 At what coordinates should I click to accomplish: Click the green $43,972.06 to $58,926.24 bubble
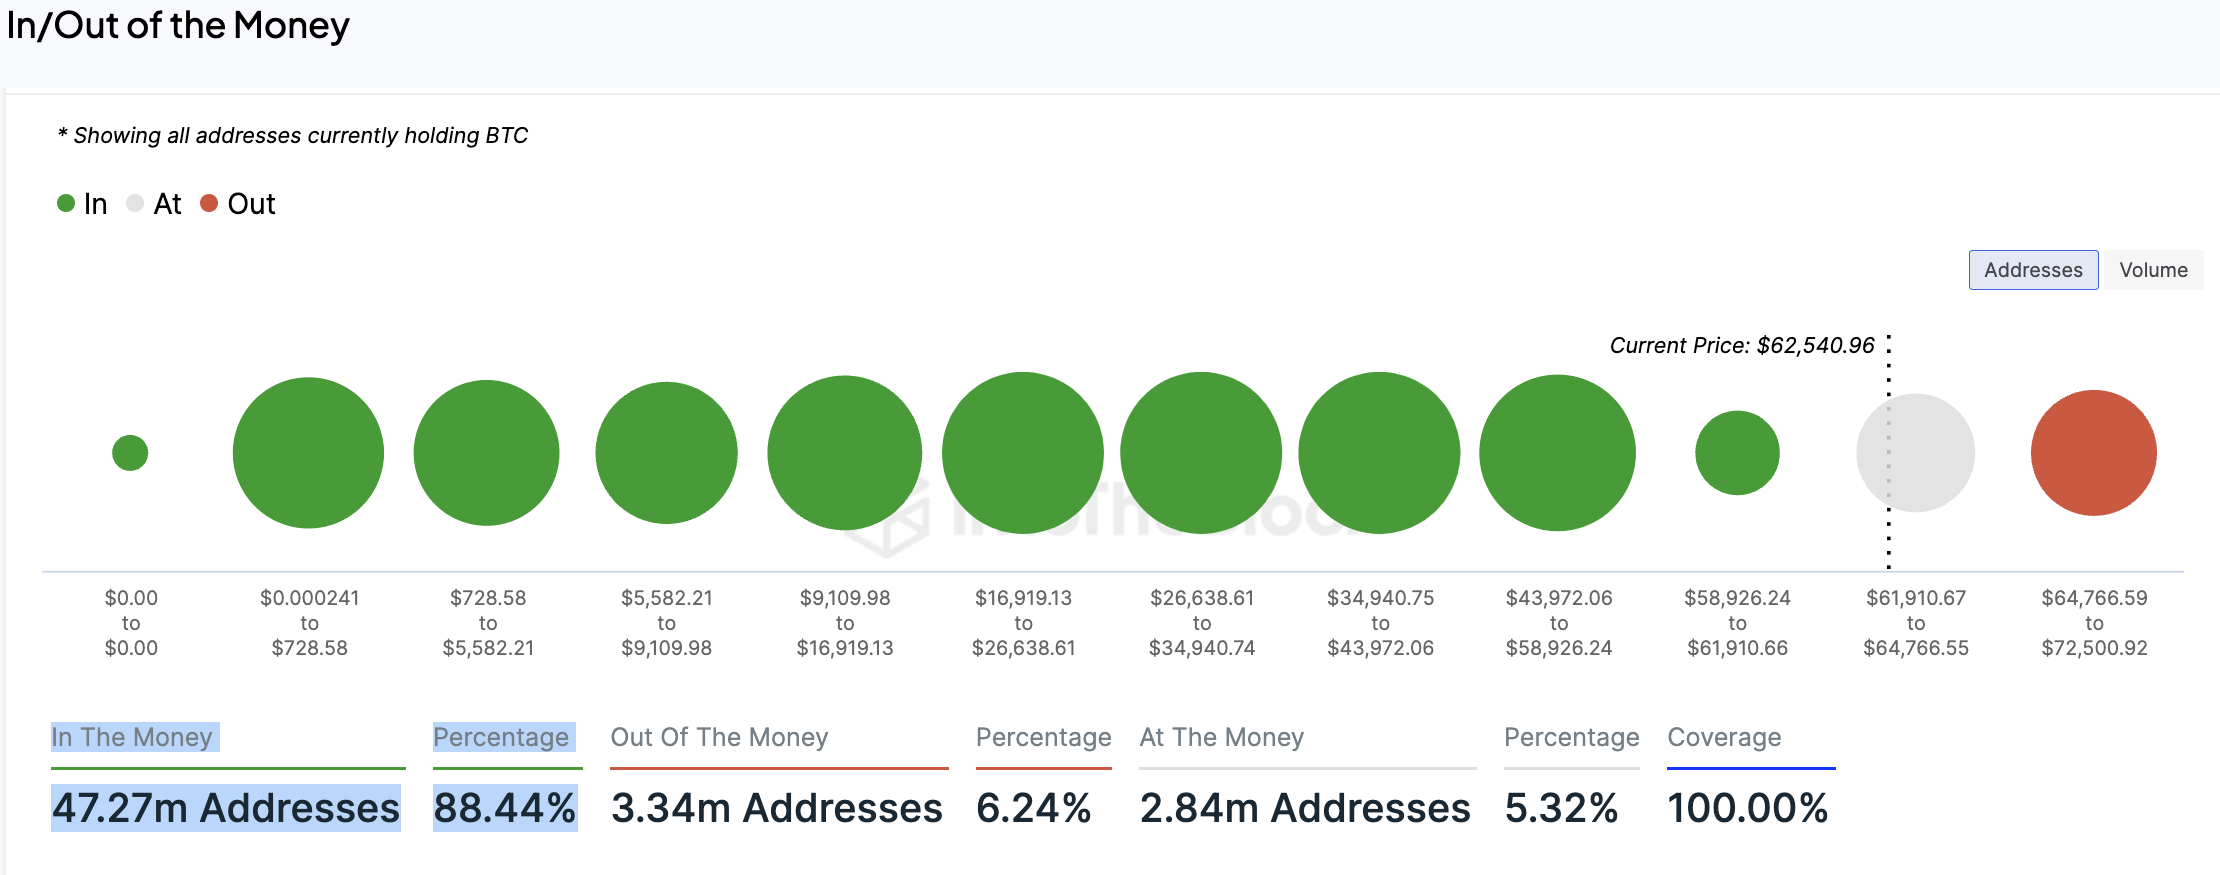tap(1557, 453)
